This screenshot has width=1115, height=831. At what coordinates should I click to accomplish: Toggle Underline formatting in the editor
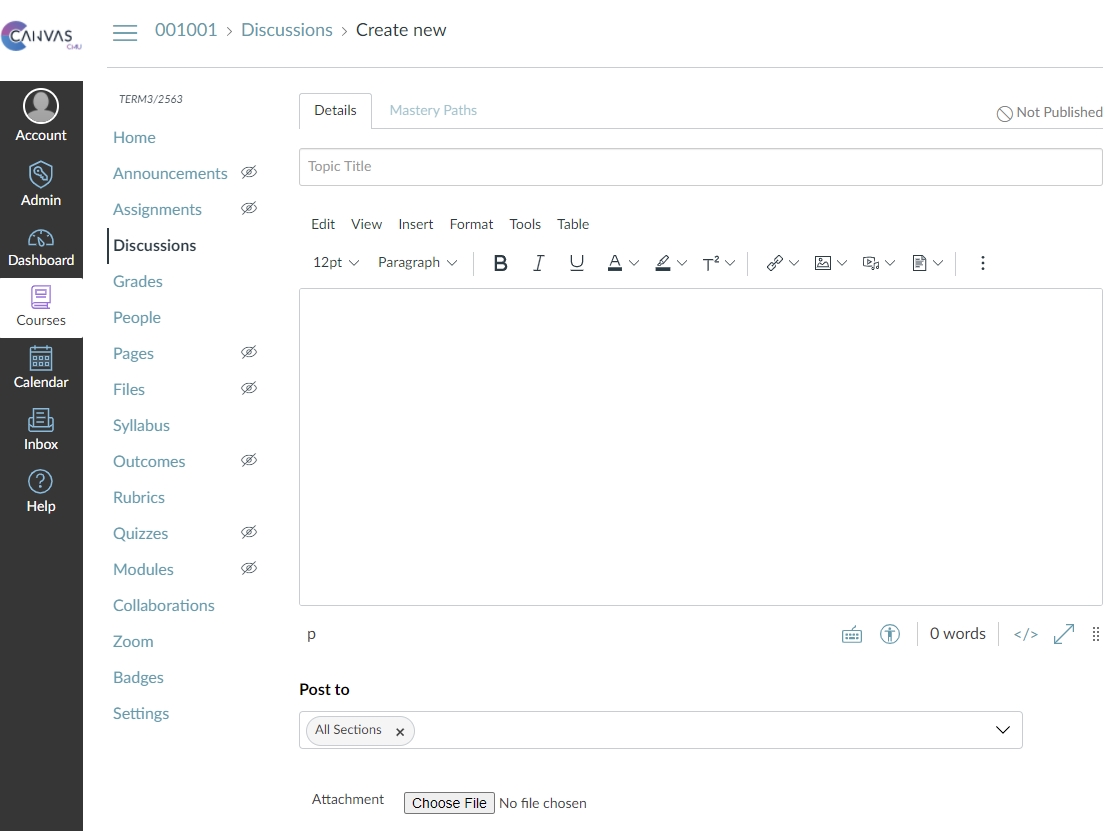click(x=577, y=263)
